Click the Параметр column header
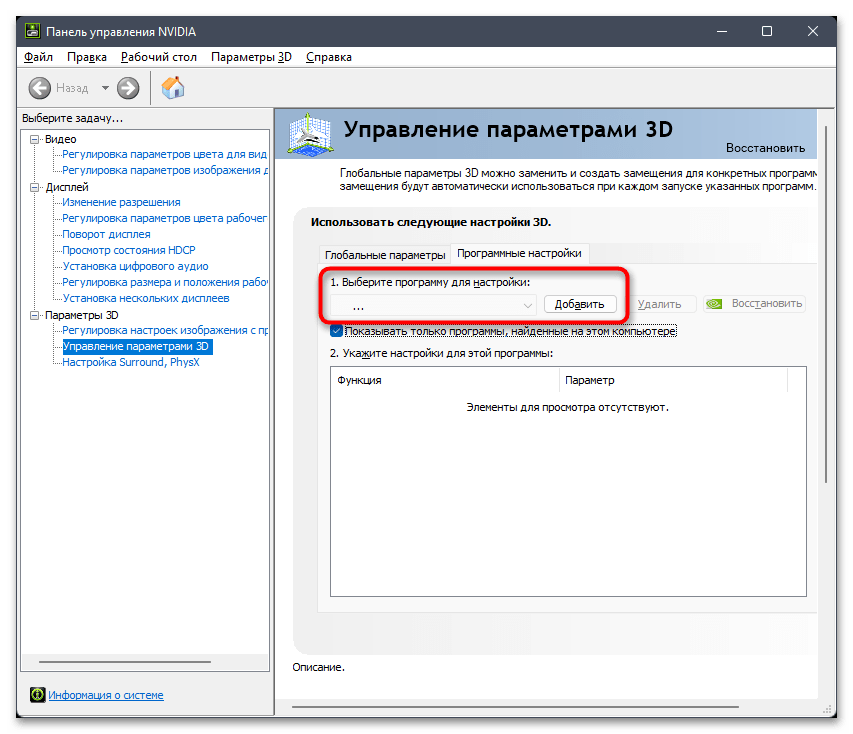The width and height of the screenshot is (853, 734). pos(673,380)
